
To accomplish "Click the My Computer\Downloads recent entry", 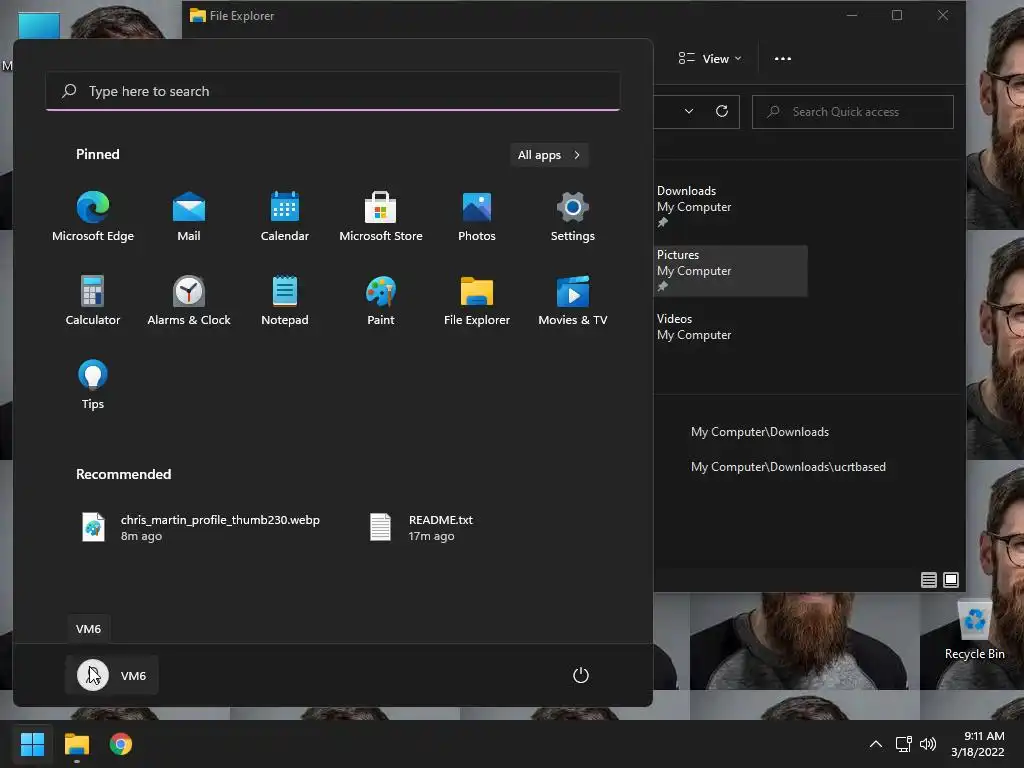I will tap(760, 432).
